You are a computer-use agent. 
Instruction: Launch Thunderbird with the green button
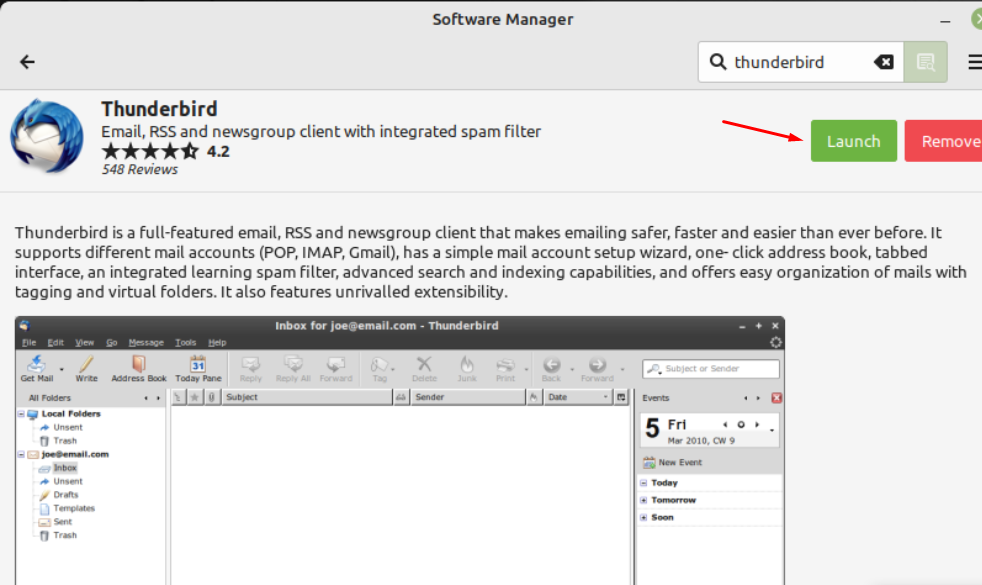click(x=854, y=141)
